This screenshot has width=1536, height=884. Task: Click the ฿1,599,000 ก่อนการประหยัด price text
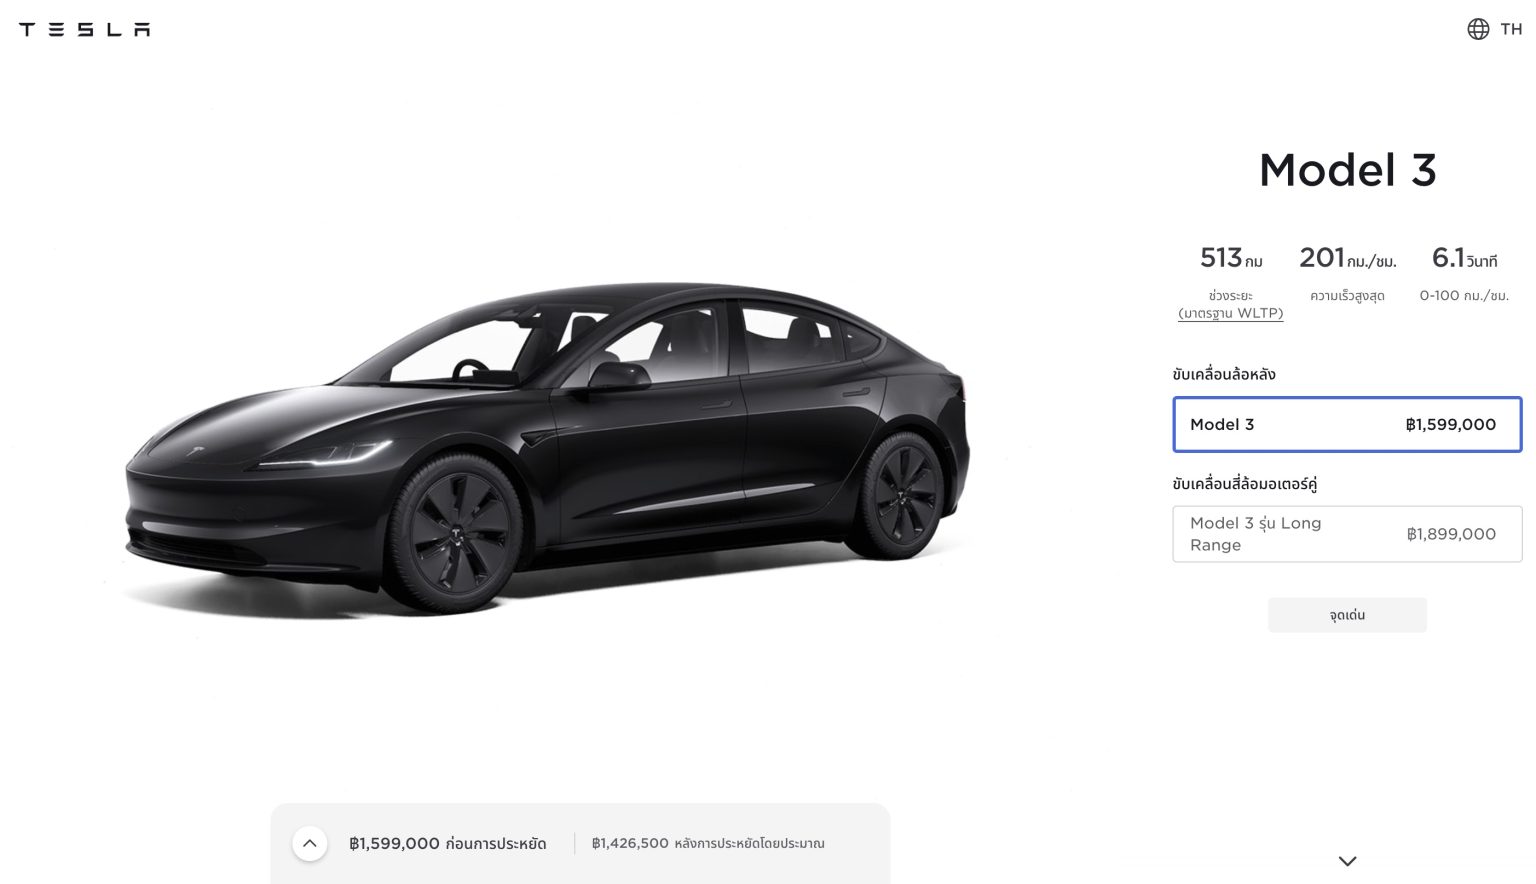pyautogui.click(x=447, y=843)
